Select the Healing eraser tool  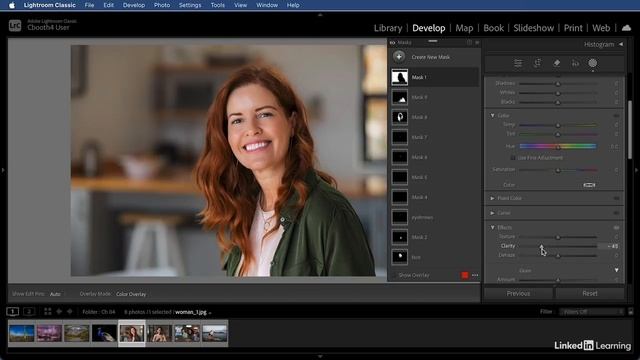[556, 63]
